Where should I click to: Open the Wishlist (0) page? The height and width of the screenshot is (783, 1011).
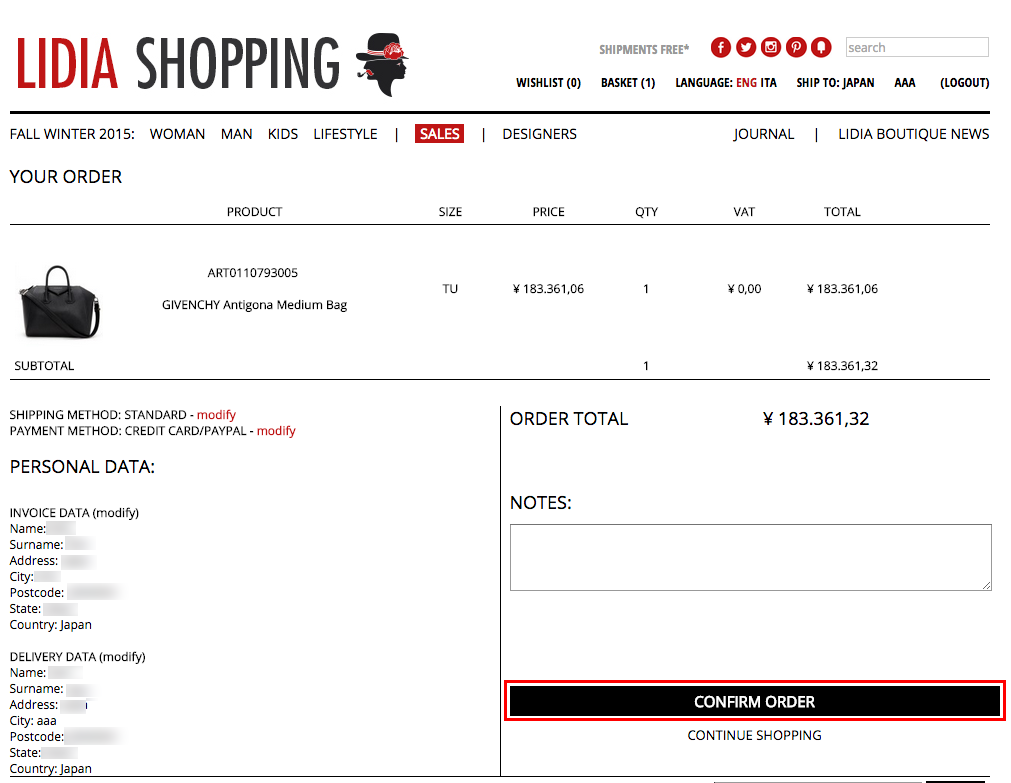tap(548, 83)
